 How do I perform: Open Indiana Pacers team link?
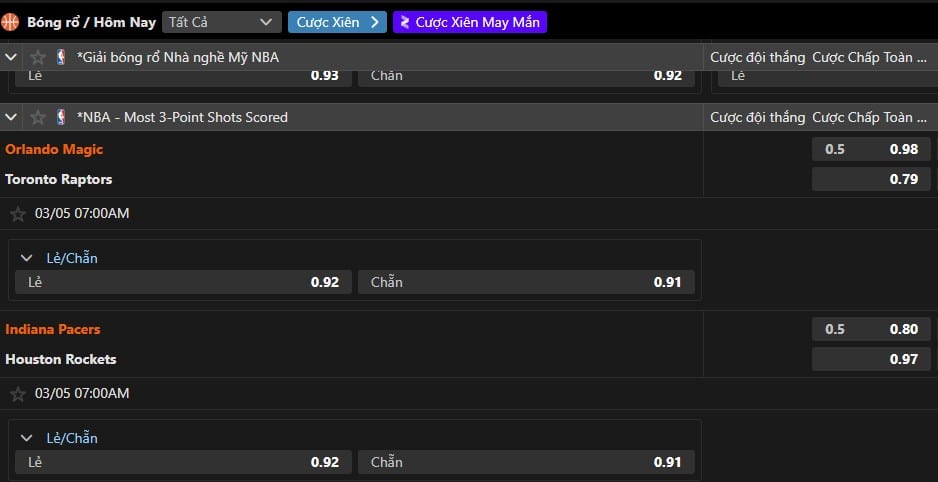[53, 330]
